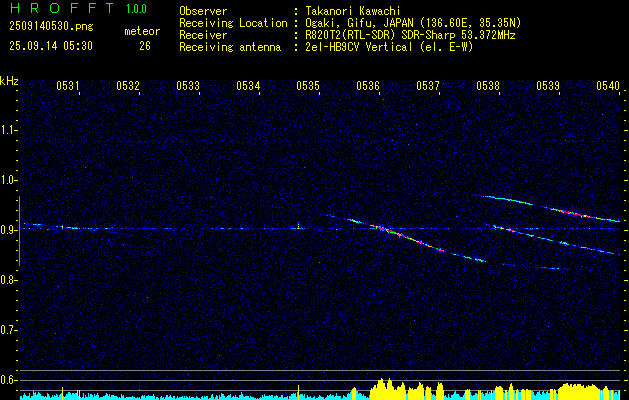Select the observer name Takanori Kawachi
The height and width of the screenshot is (400, 629).
tap(354, 11)
